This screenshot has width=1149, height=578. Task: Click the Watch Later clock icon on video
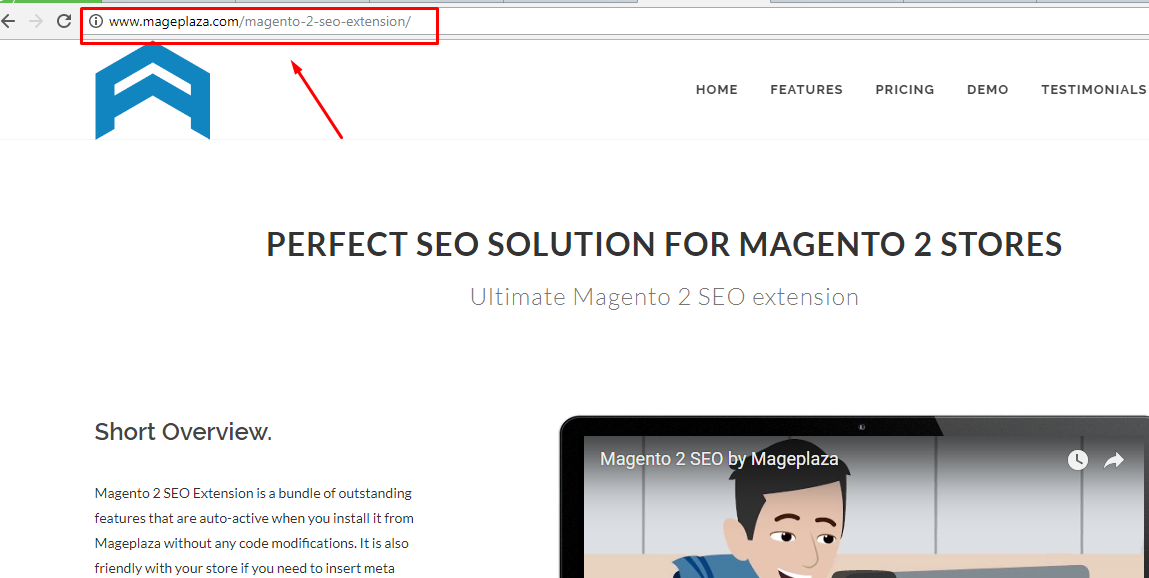[1077, 460]
